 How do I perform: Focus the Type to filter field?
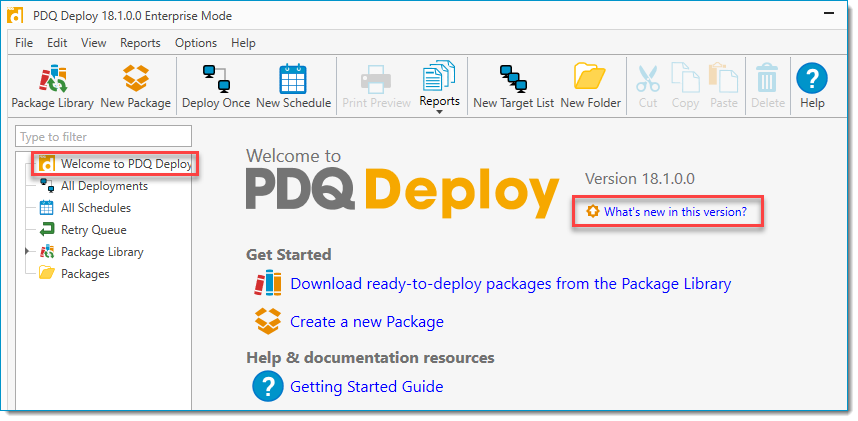[104, 136]
